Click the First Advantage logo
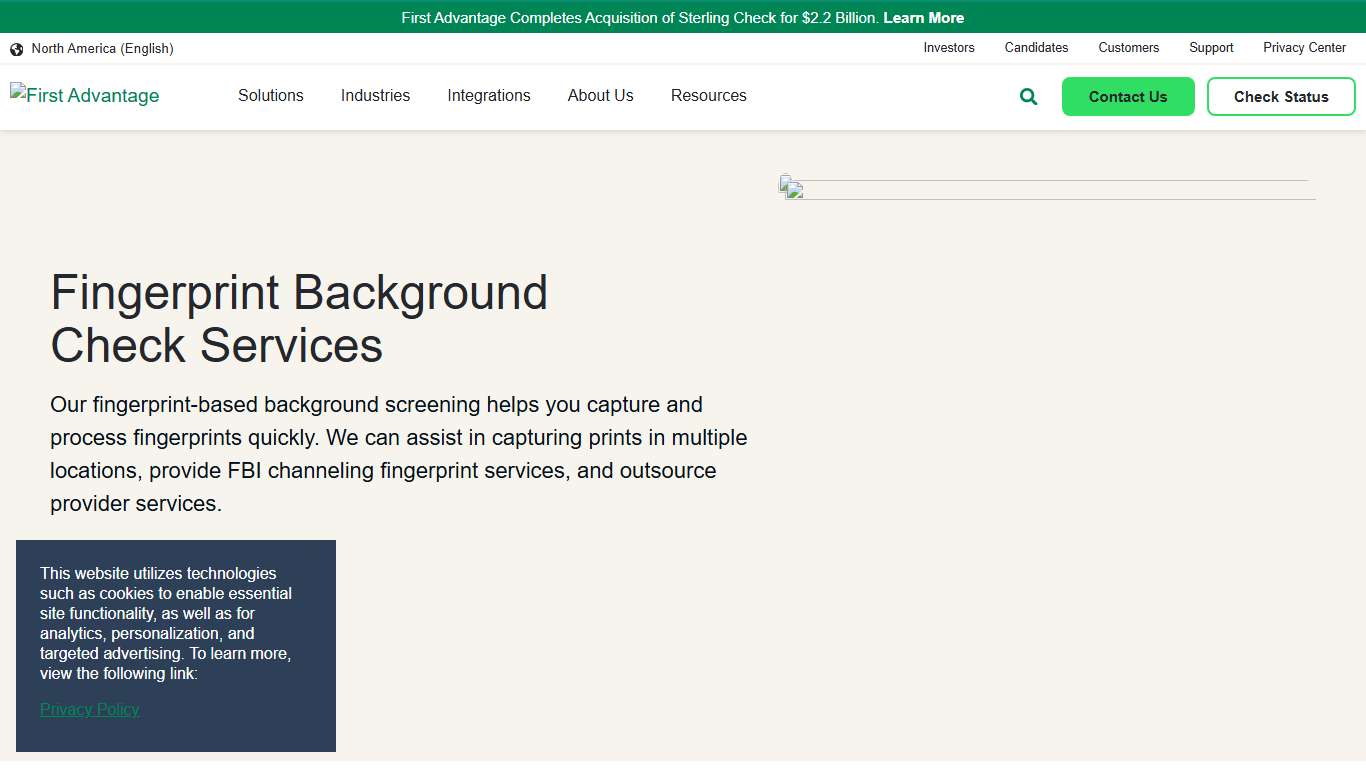This screenshot has width=1366, height=768. [84, 95]
